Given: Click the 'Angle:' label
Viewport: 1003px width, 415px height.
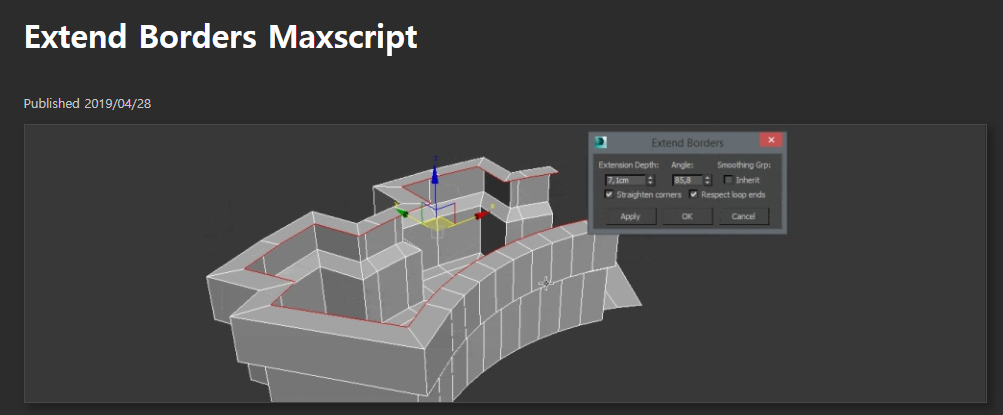Looking at the screenshot, I should 682,165.
